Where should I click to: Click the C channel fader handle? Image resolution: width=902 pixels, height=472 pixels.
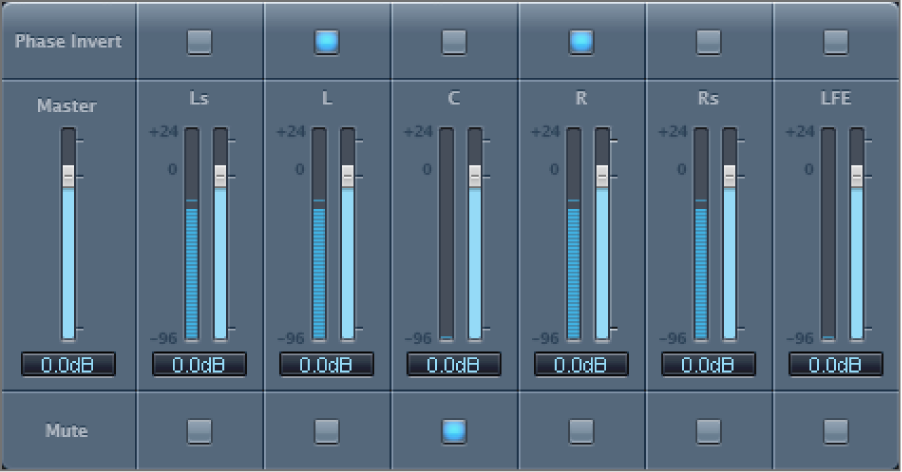point(475,176)
